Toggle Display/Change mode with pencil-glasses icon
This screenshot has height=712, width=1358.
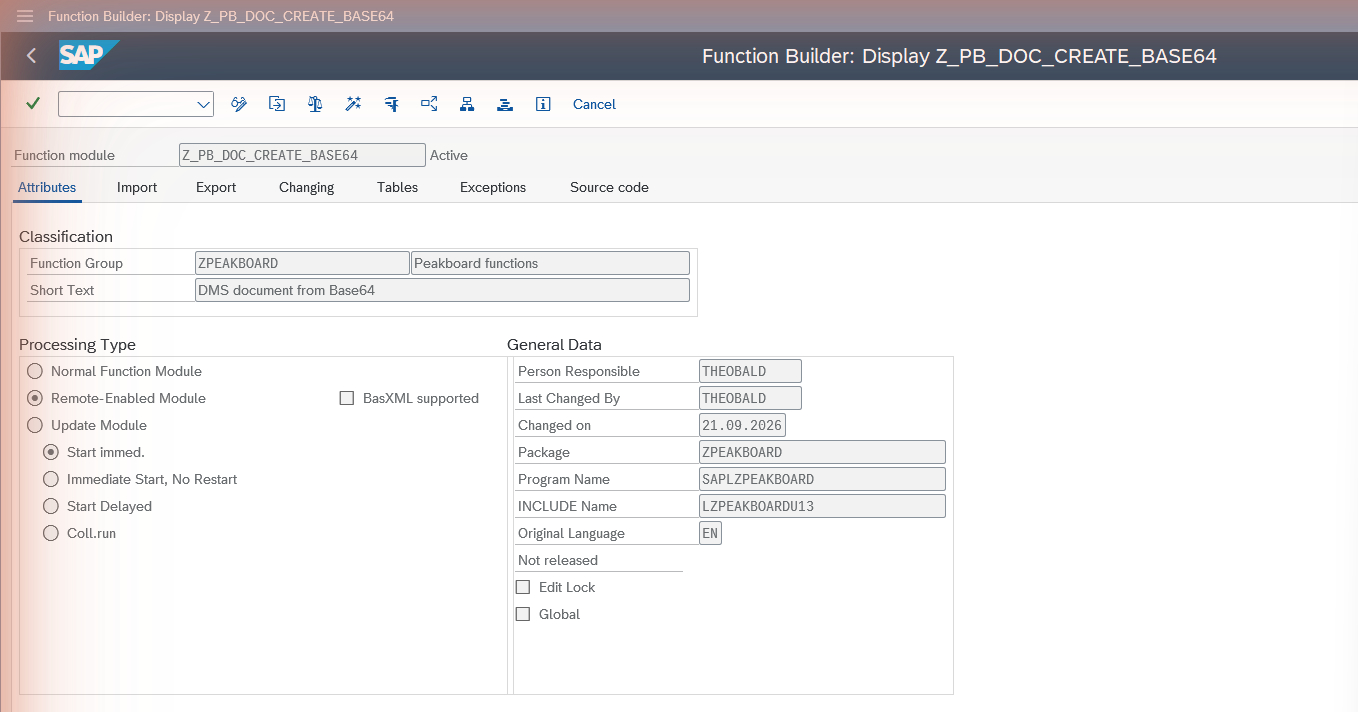pos(238,104)
